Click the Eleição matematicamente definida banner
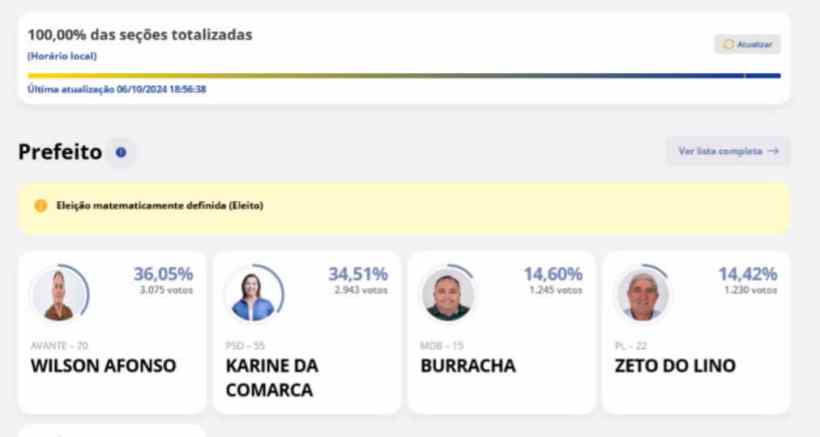Screen dimensions: 820x437 coord(404,208)
